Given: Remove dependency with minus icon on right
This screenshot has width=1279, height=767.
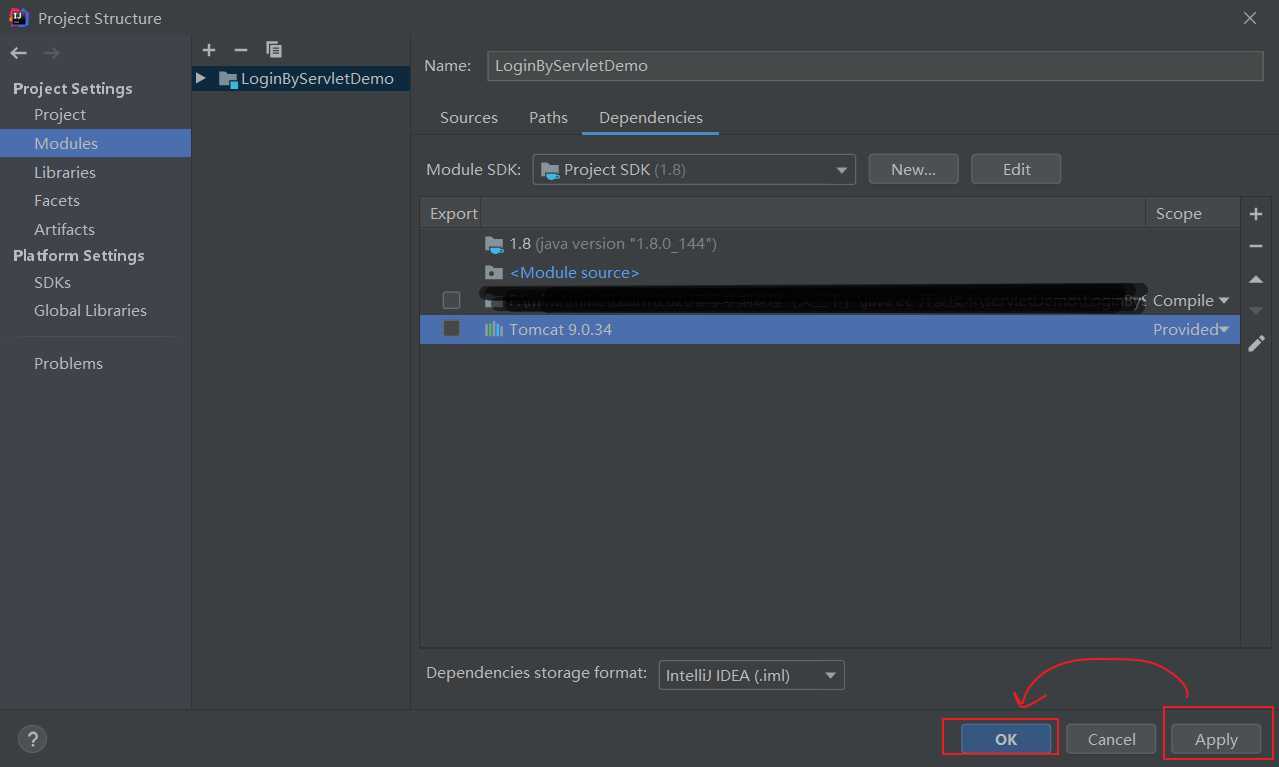Looking at the screenshot, I should [x=1257, y=246].
